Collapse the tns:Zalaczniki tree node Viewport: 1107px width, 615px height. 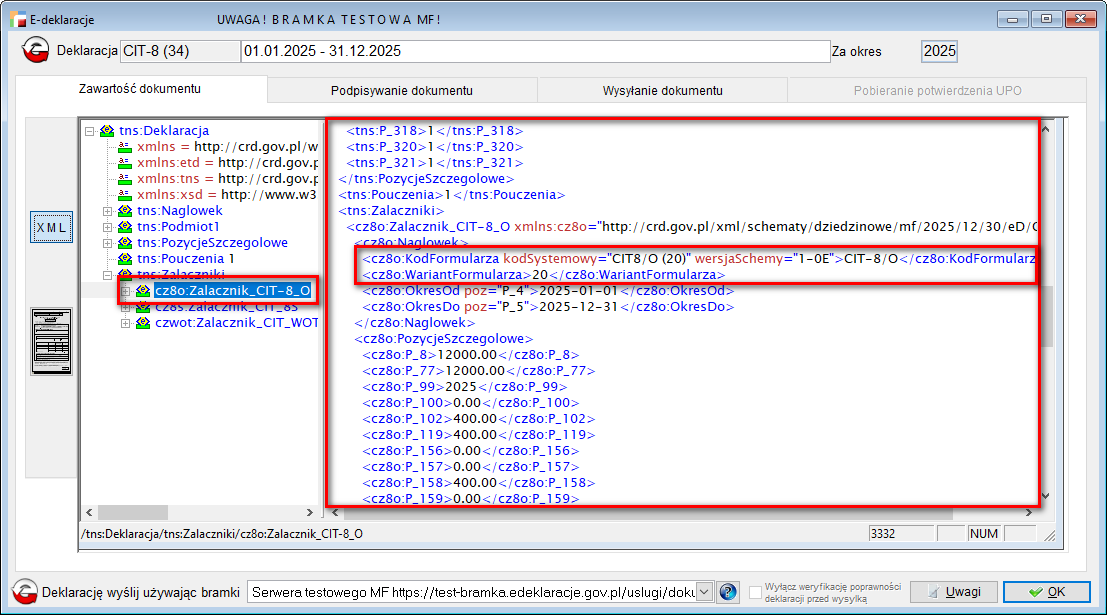point(108,275)
